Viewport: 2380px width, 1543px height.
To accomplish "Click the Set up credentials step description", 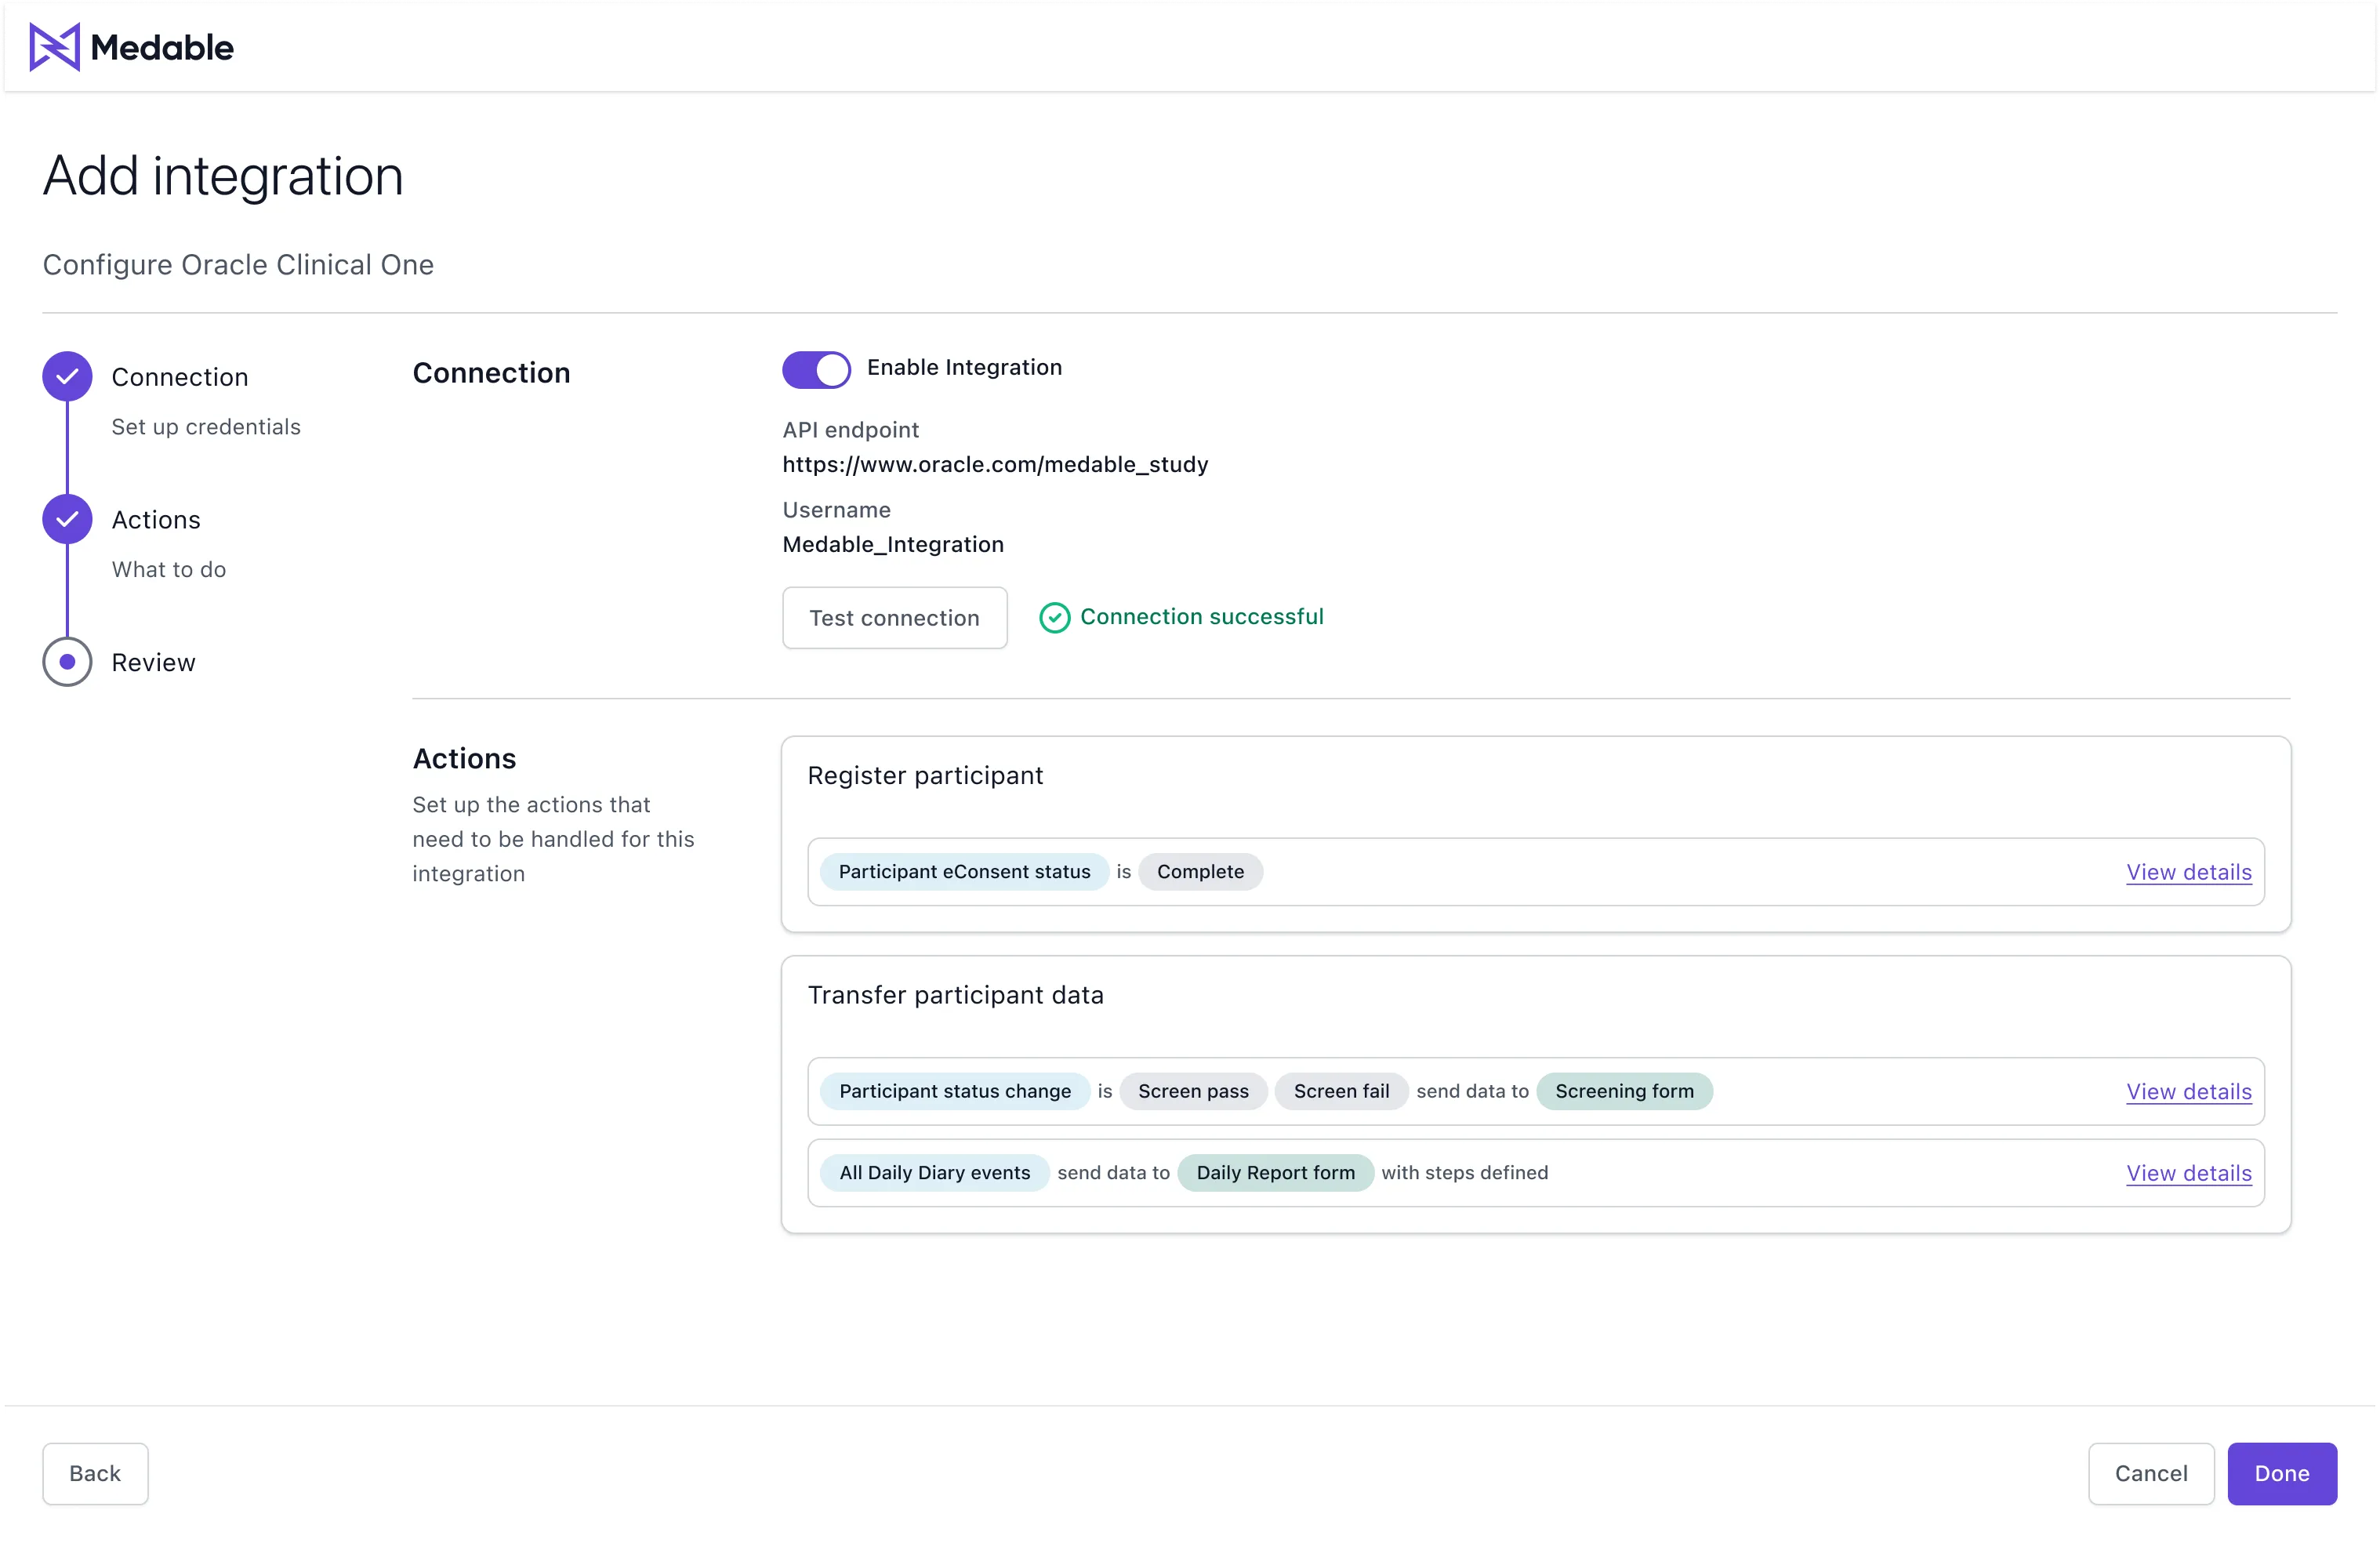I will 206,427.
